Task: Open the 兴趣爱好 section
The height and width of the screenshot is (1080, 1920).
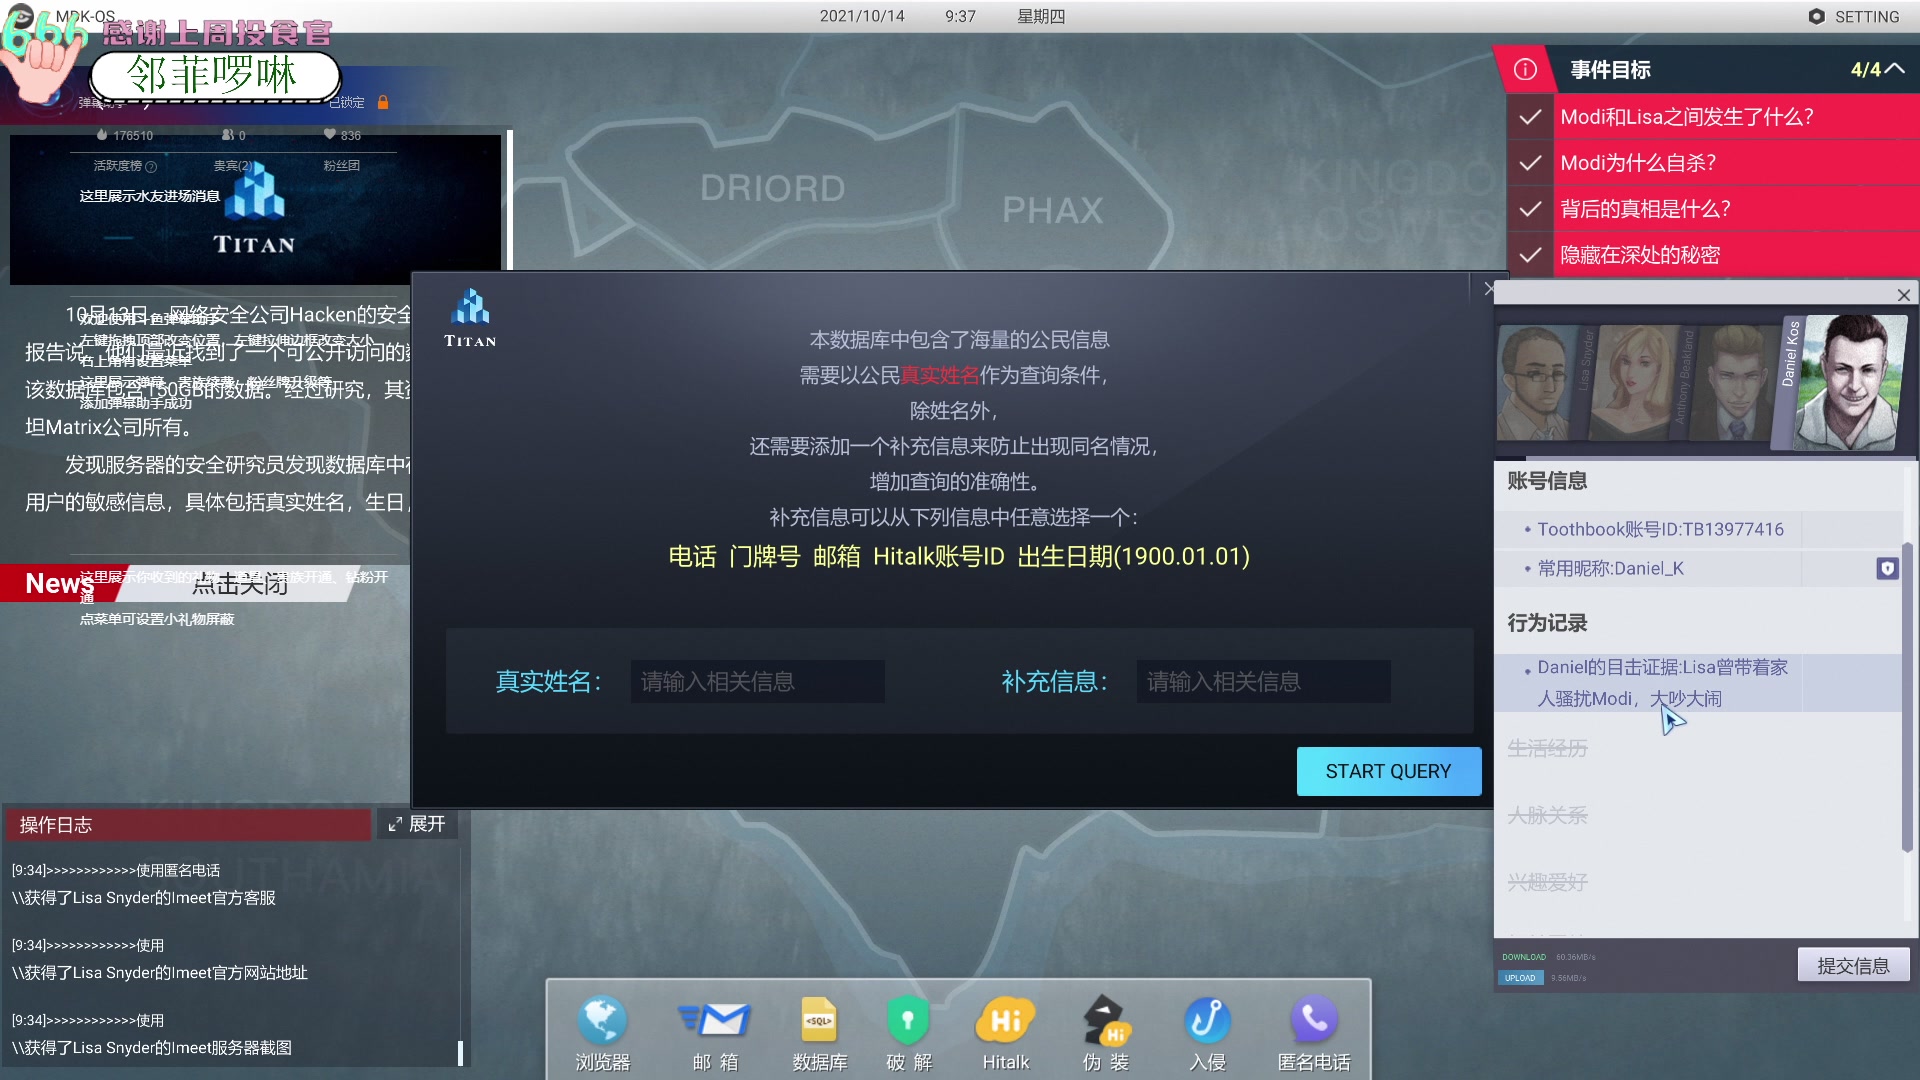Action: click(1547, 882)
